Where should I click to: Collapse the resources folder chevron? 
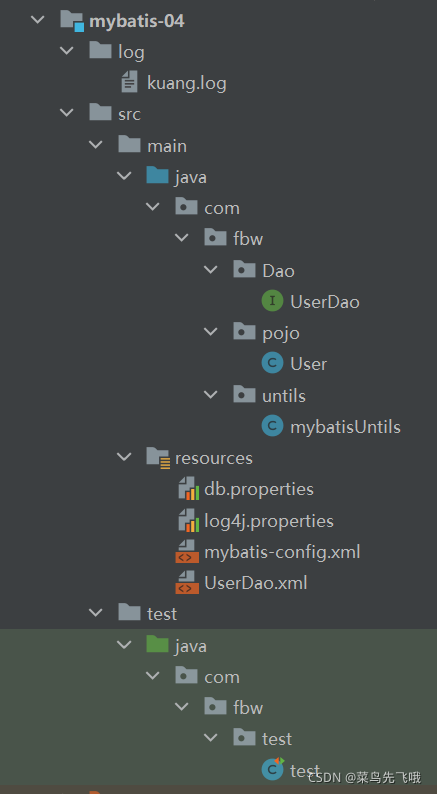coord(124,457)
